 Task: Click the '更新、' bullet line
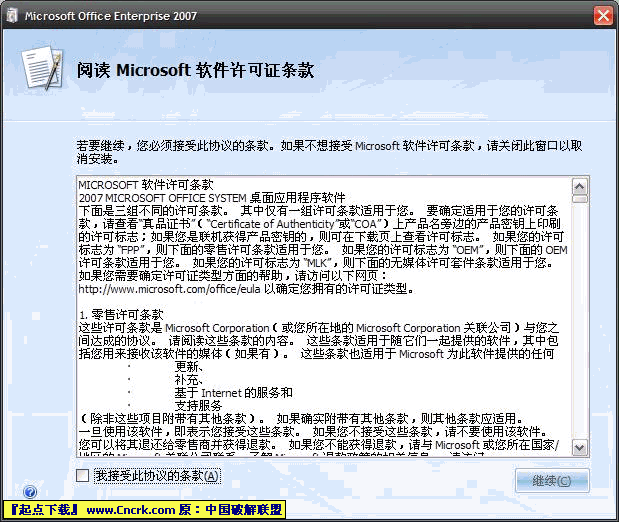coord(189,366)
